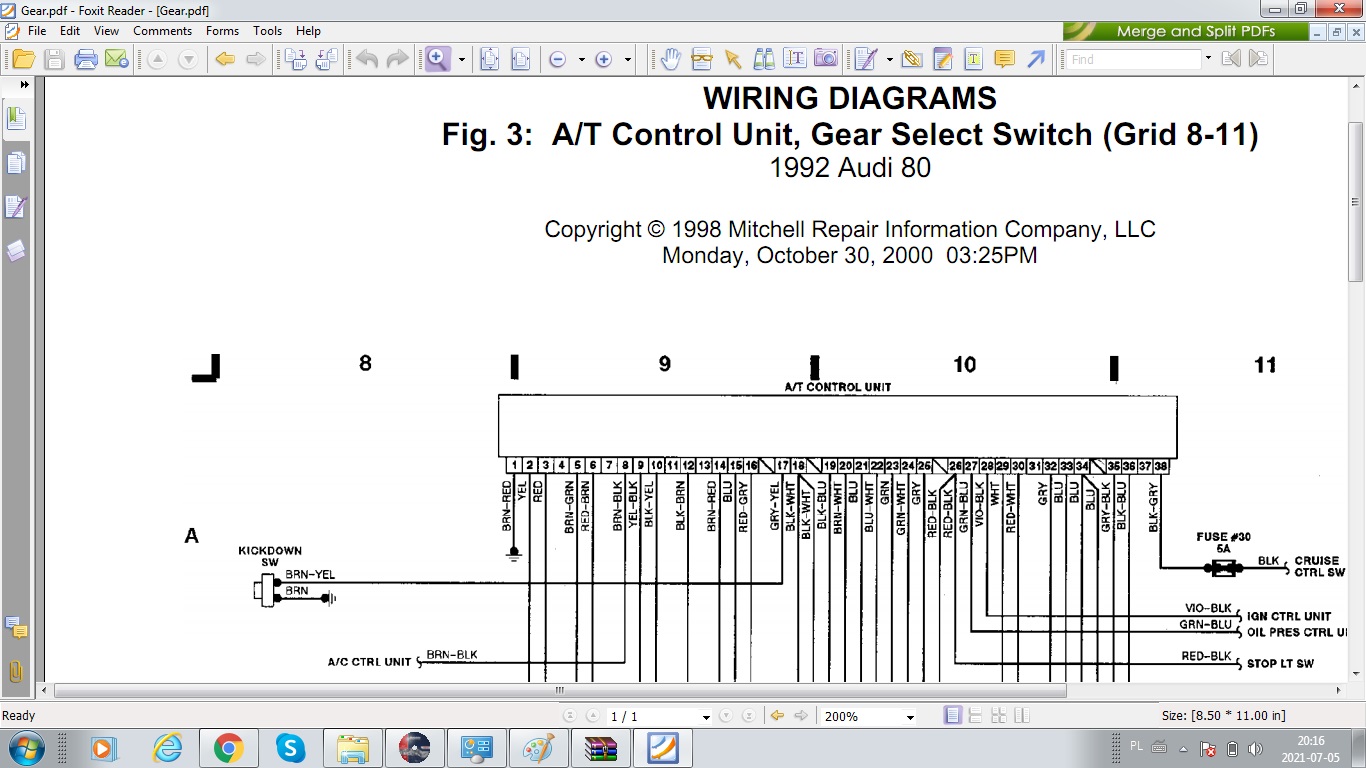
Task: Open Internet Explorer from the taskbar
Action: click(167, 748)
